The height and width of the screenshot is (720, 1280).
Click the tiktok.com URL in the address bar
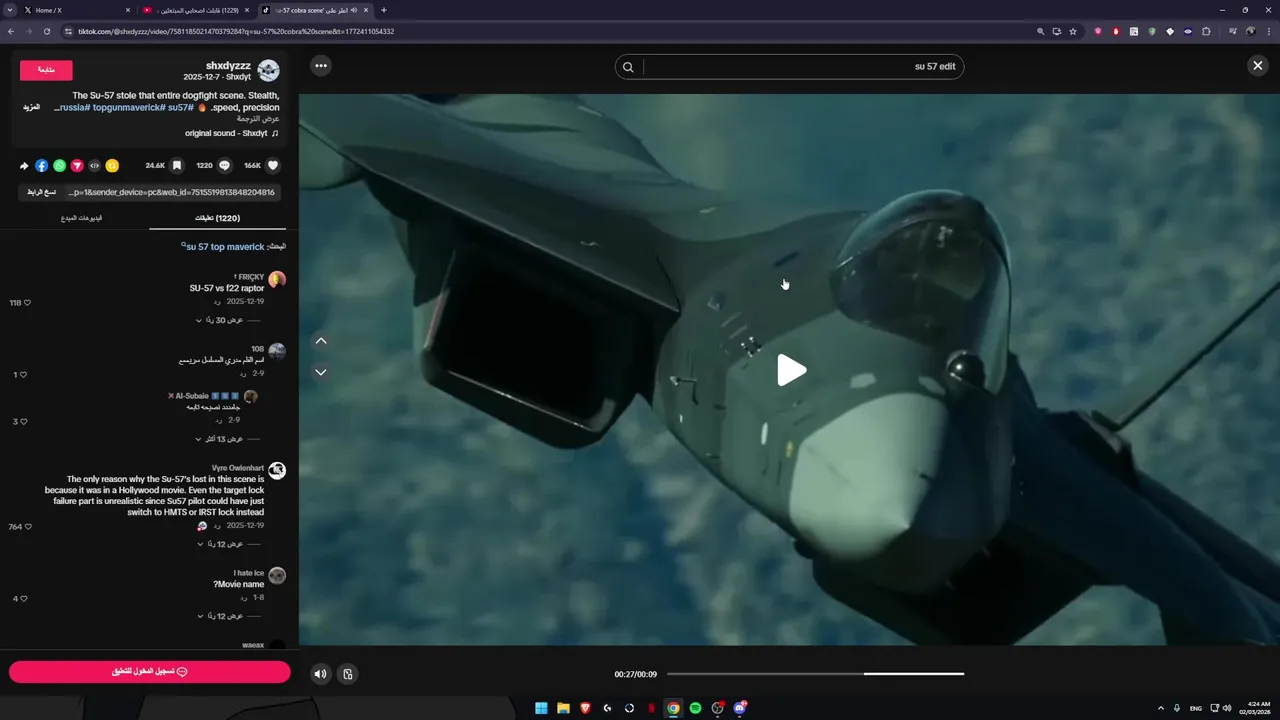click(x=235, y=31)
